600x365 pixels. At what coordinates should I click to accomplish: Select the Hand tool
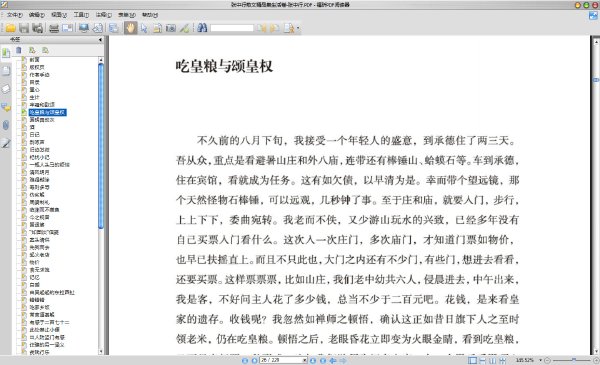click(130, 28)
